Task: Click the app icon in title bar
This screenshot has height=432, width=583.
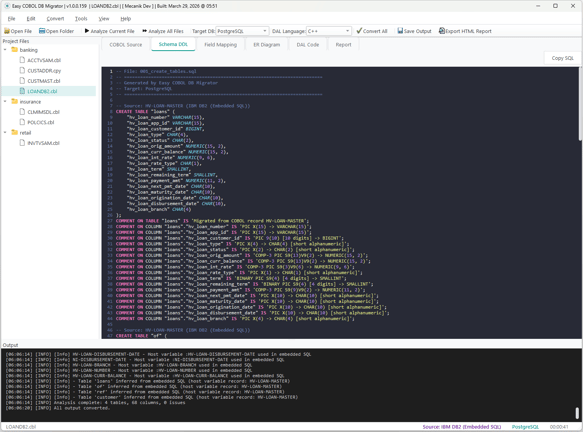Action: (7, 6)
